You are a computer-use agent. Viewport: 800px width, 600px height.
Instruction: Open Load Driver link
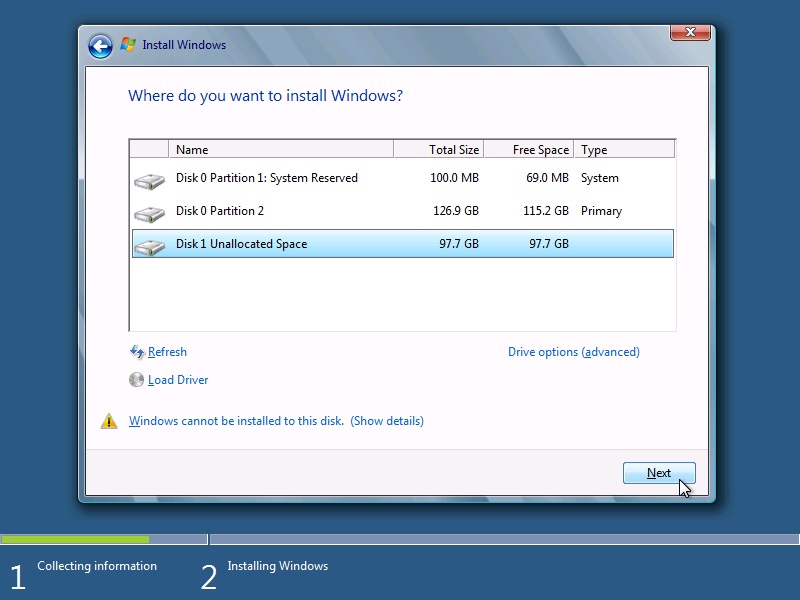(178, 380)
